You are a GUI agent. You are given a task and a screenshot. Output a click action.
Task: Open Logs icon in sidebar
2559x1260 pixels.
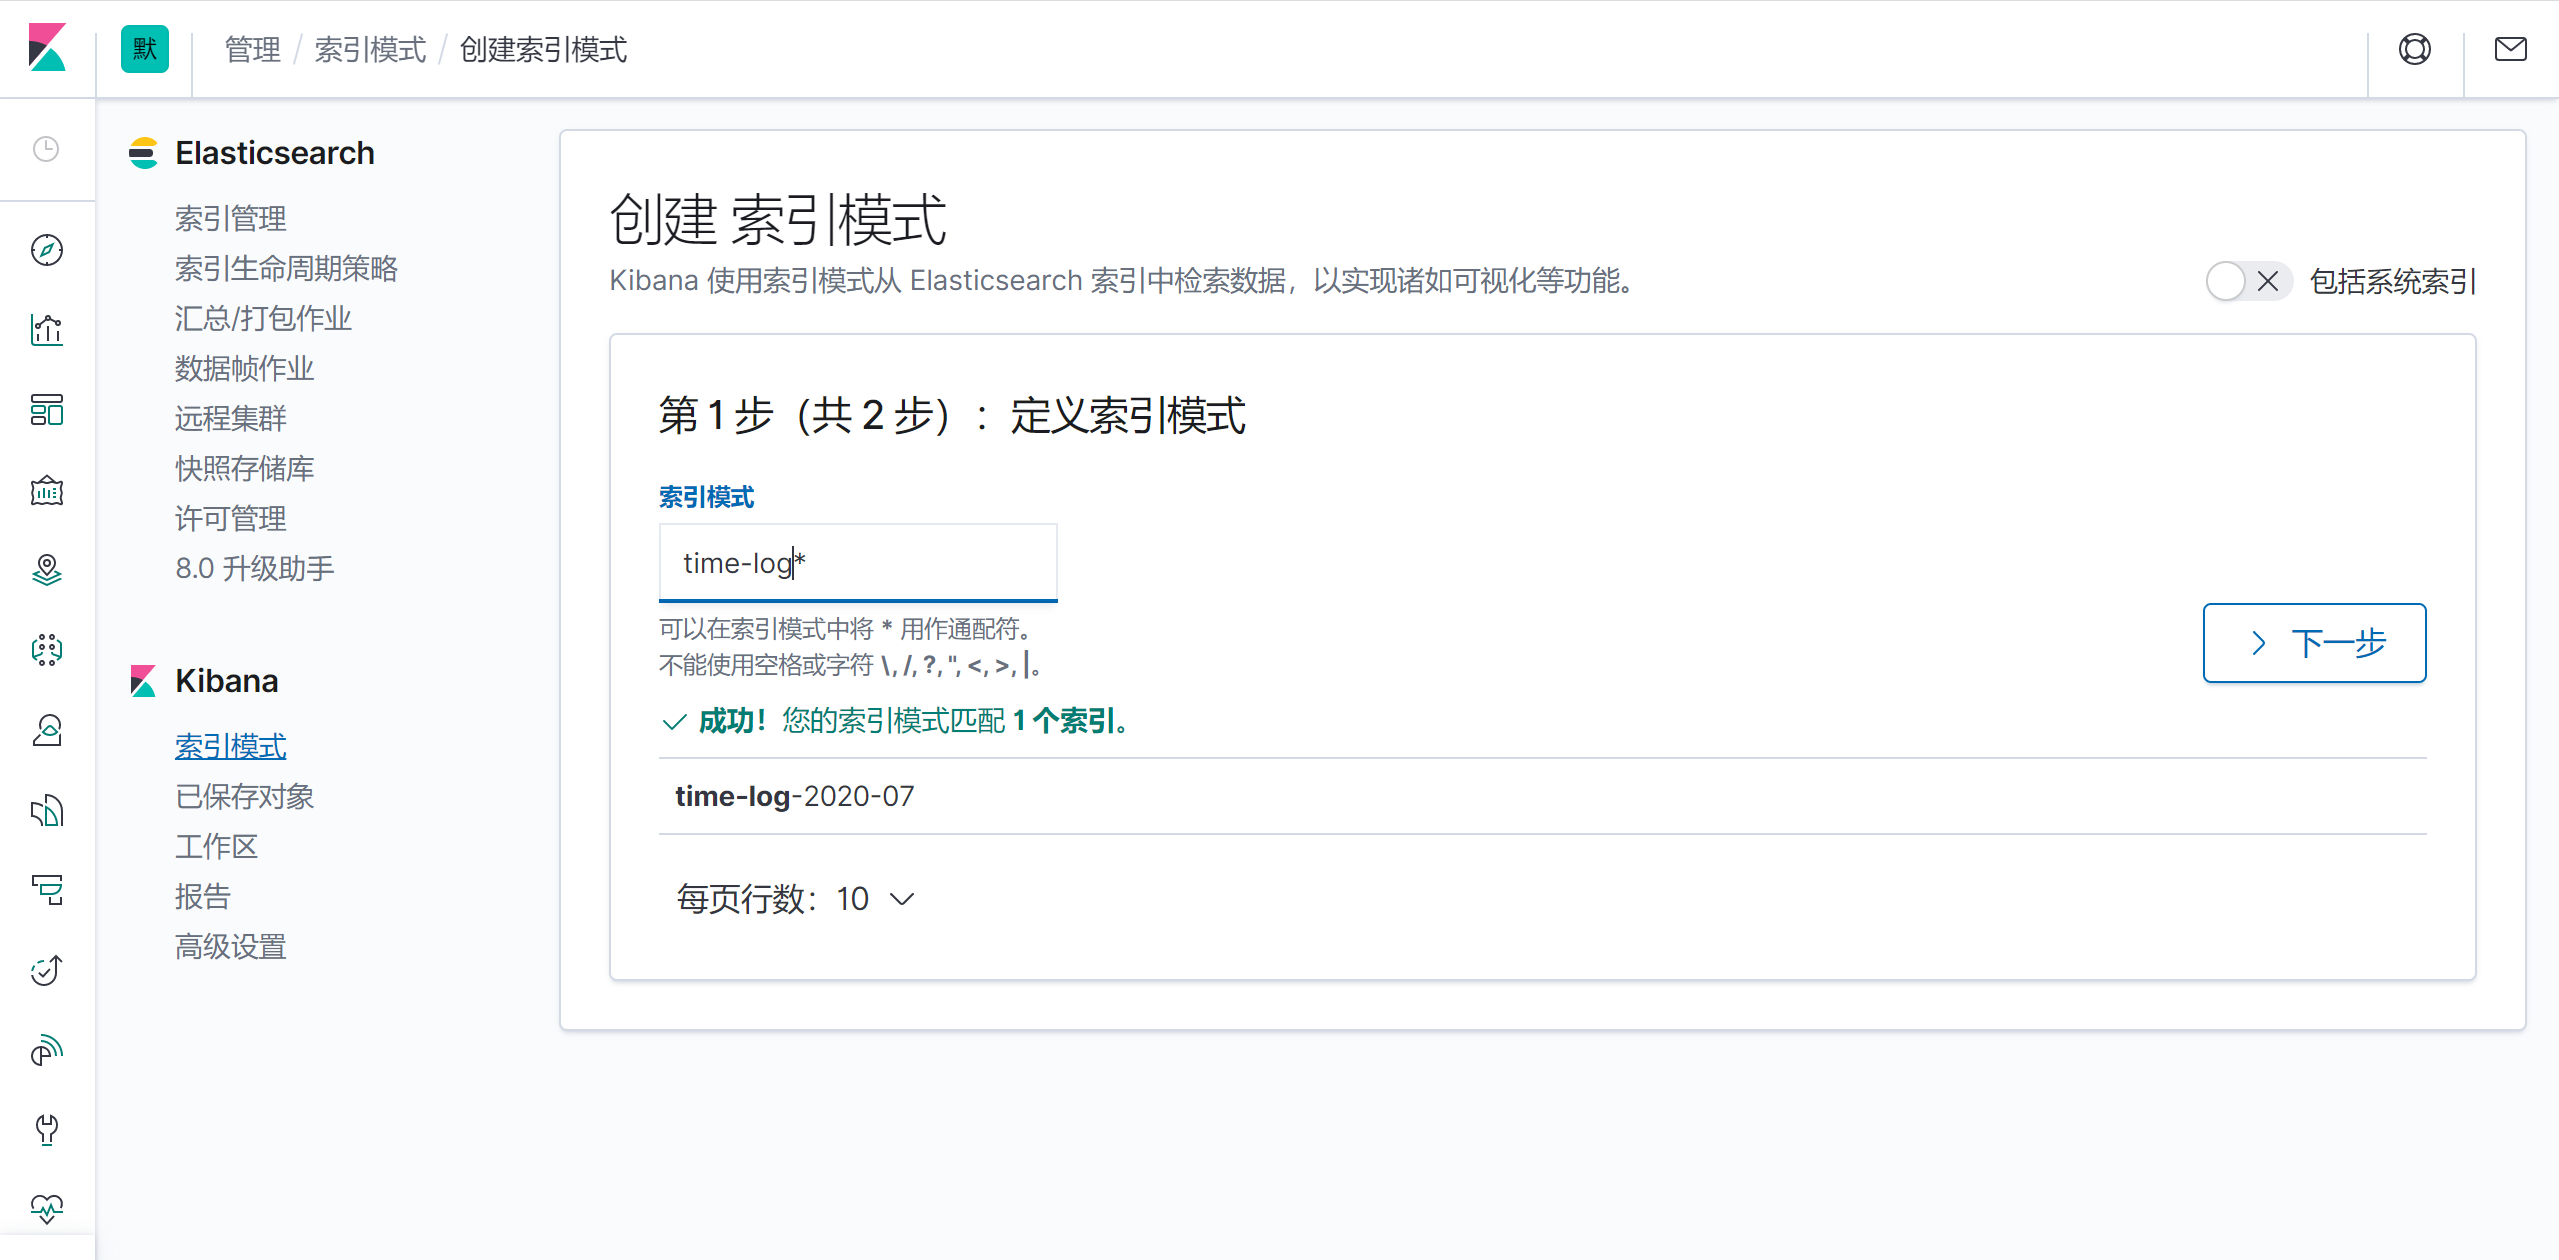pyautogui.click(x=47, y=810)
